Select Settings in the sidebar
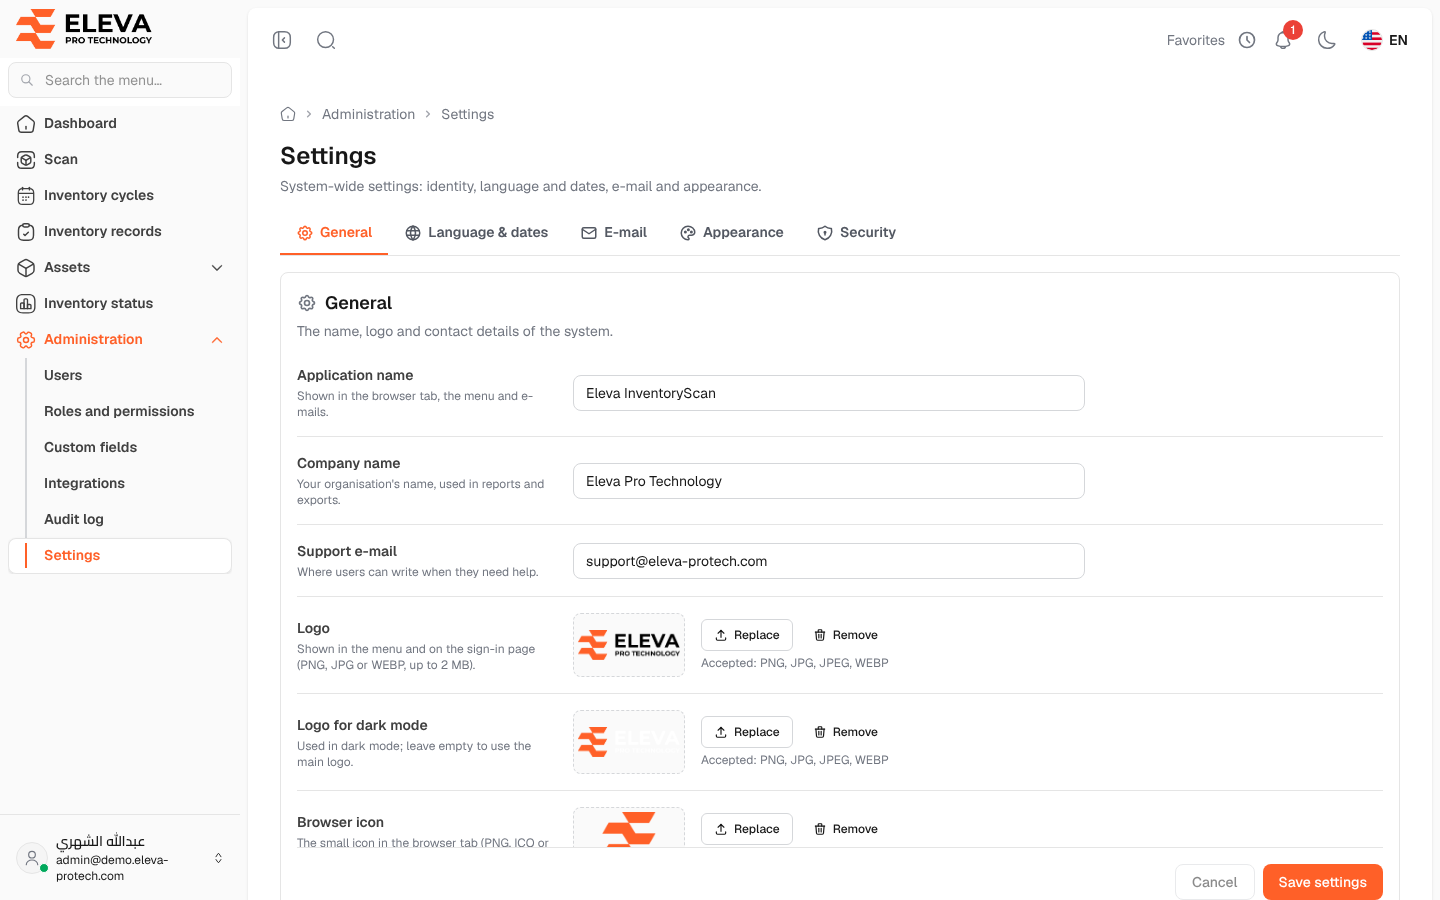Image resolution: width=1440 pixels, height=900 pixels. click(x=120, y=555)
